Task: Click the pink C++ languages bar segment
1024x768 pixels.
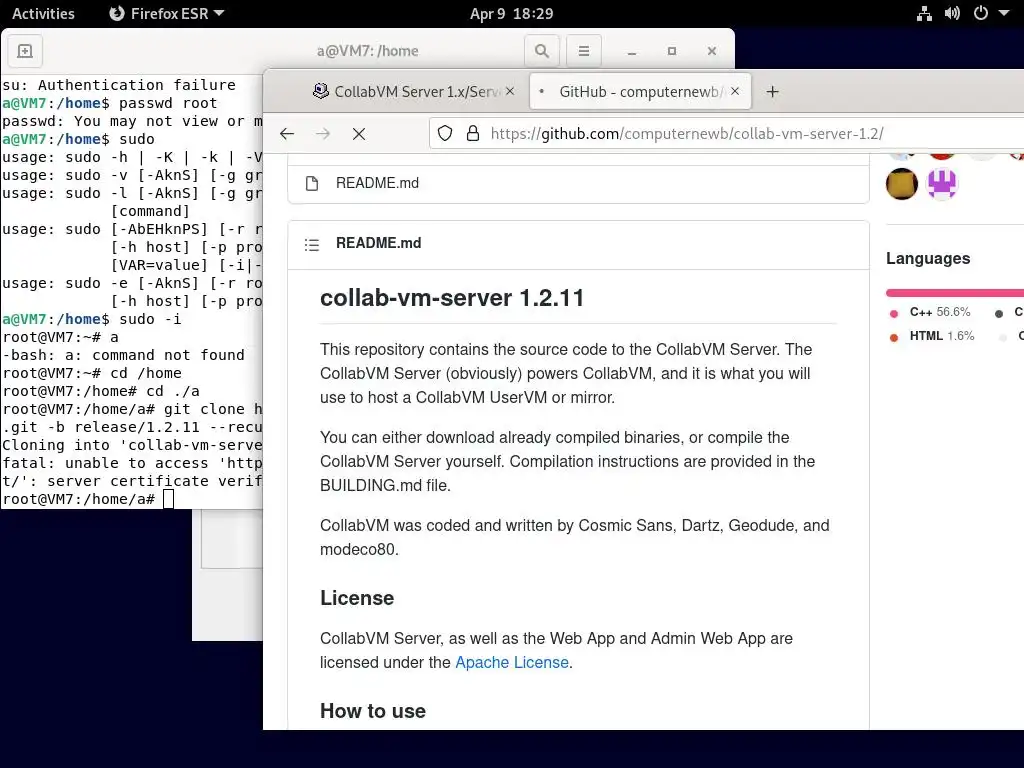Action: pyautogui.click(x=955, y=293)
